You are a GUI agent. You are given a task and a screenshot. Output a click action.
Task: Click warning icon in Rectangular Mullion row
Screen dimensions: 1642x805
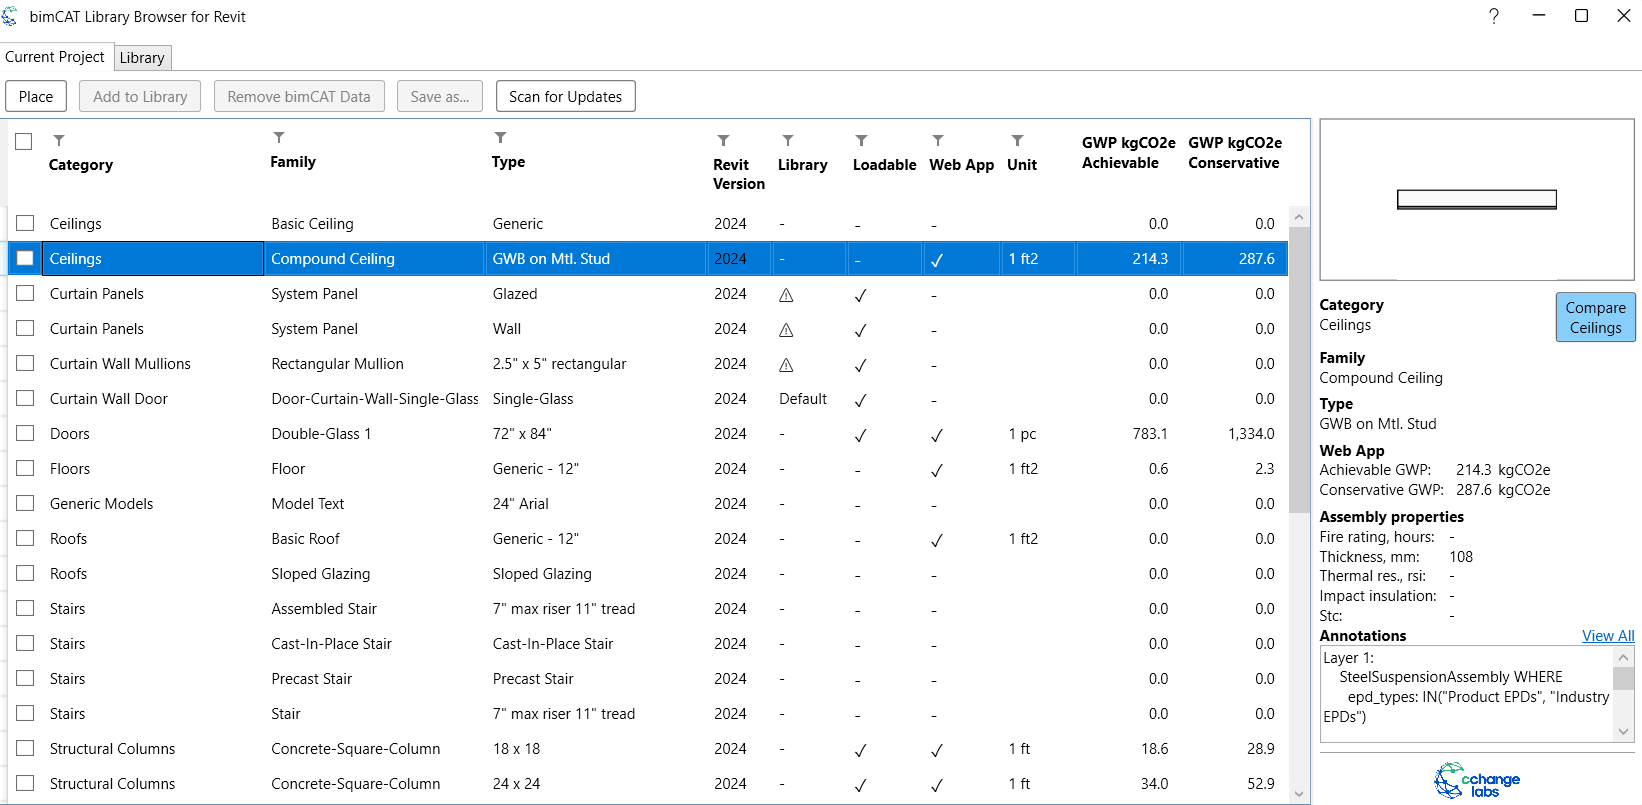(786, 365)
